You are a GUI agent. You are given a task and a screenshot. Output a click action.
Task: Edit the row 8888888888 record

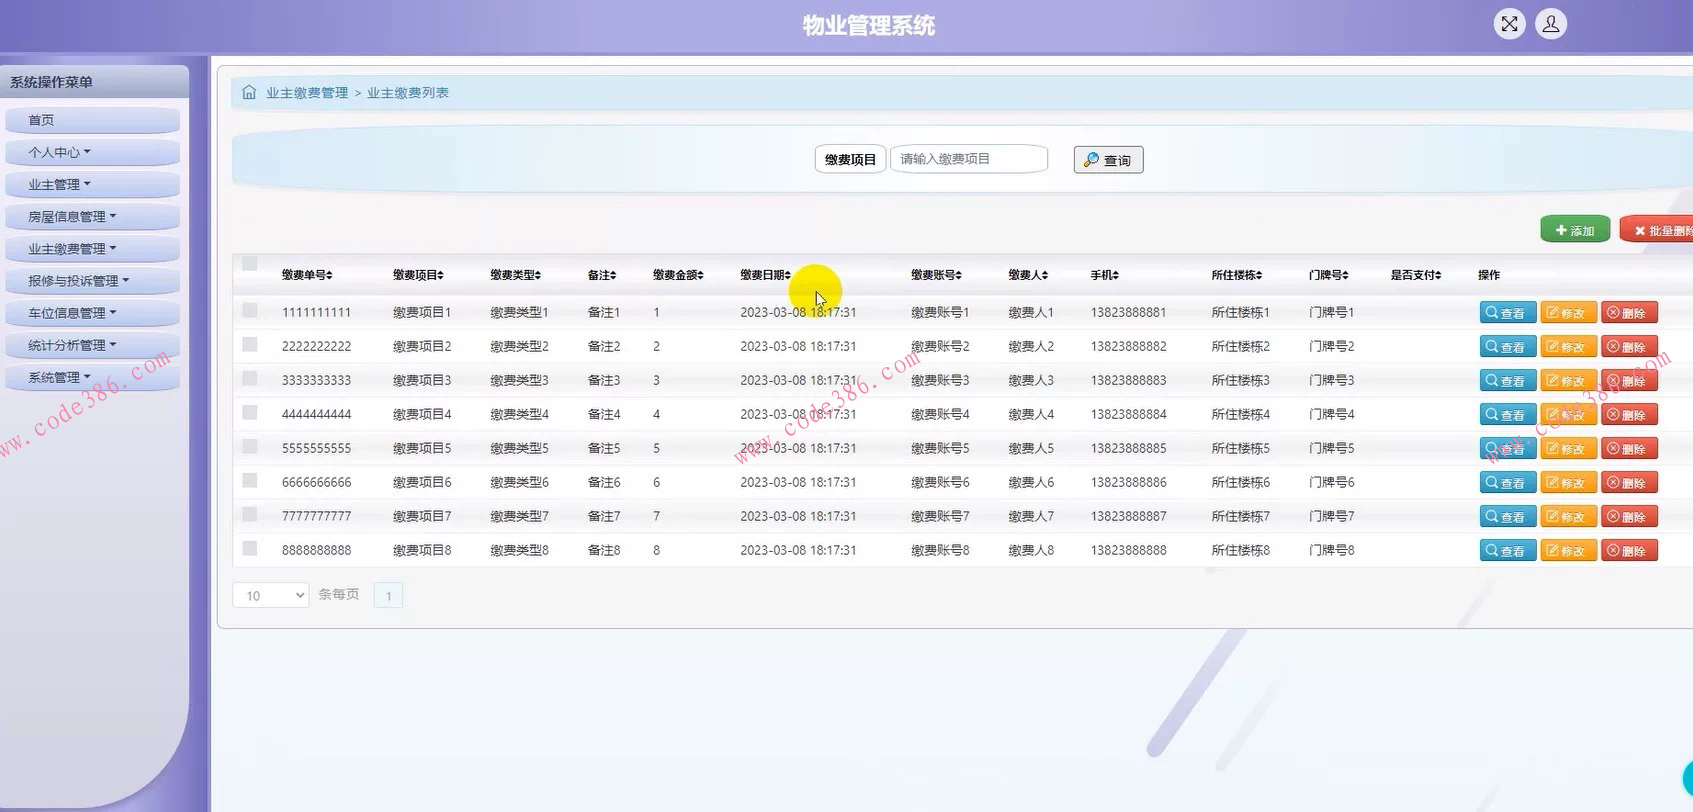1568,551
